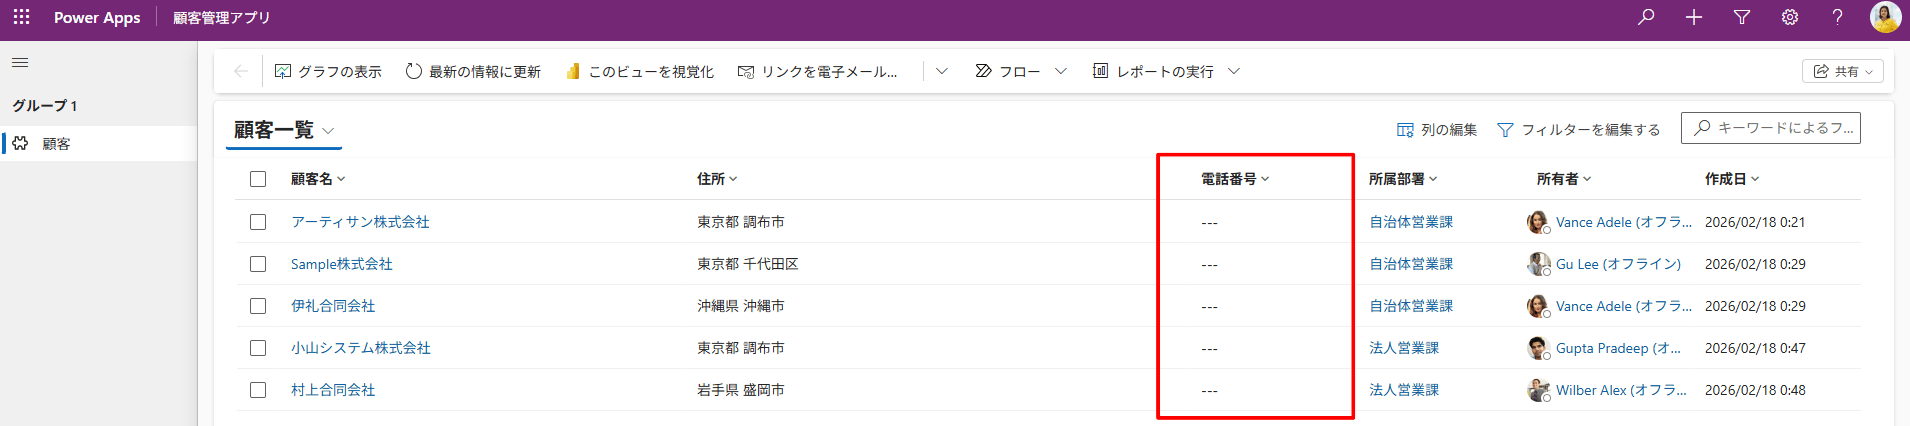Toggle the hamburger navigation menu
1910x426 pixels.
pyautogui.click(x=20, y=63)
